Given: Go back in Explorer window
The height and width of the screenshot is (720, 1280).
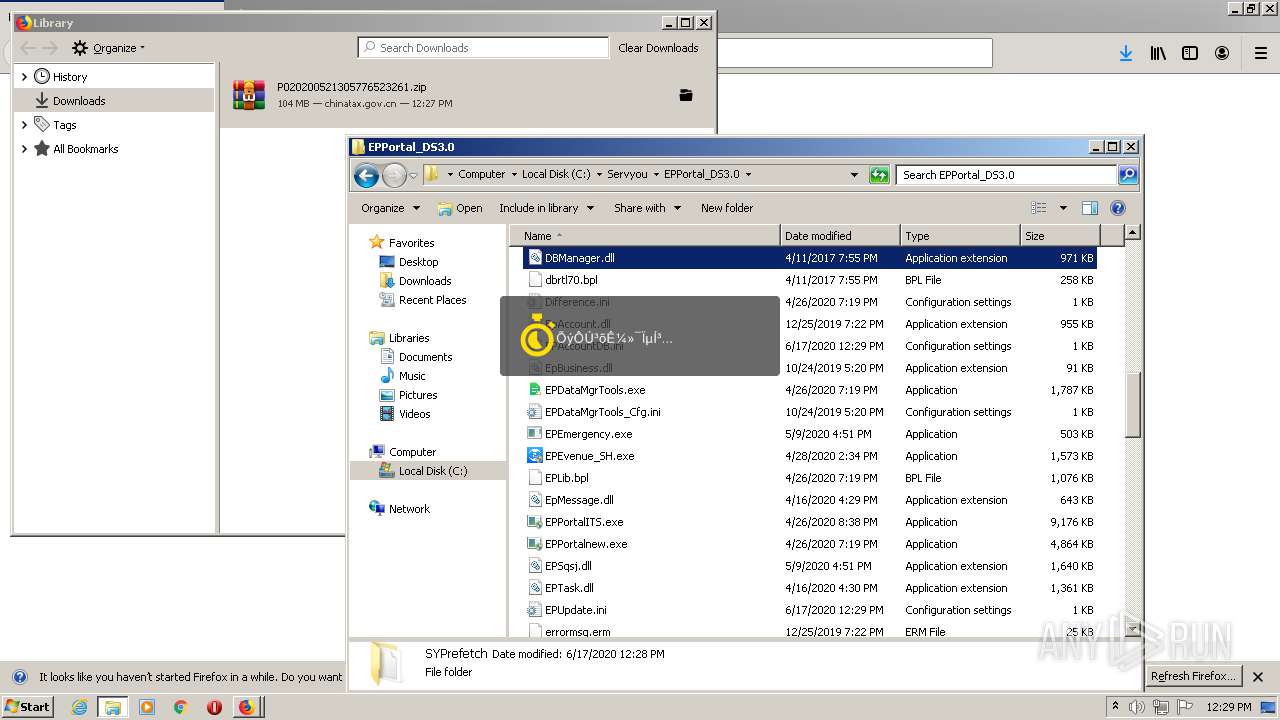Looking at the screenshot, I should [x=366, y=176].
